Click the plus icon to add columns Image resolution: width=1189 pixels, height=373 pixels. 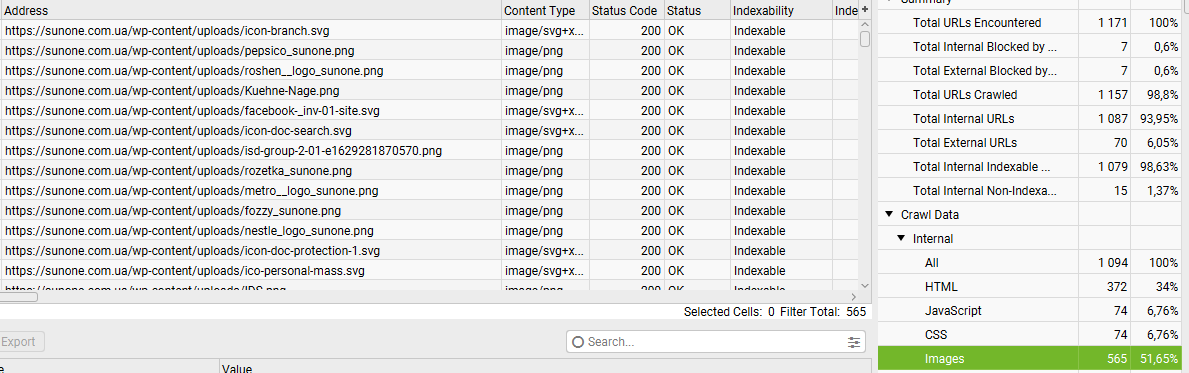(x=864, y=10)
